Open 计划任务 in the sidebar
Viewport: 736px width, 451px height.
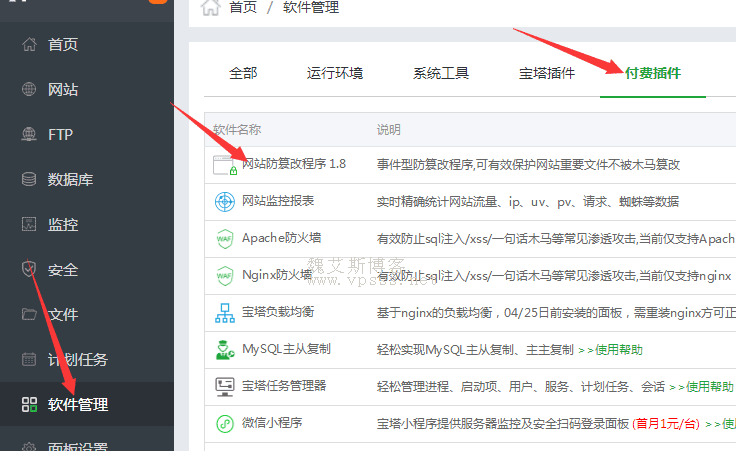78,360
